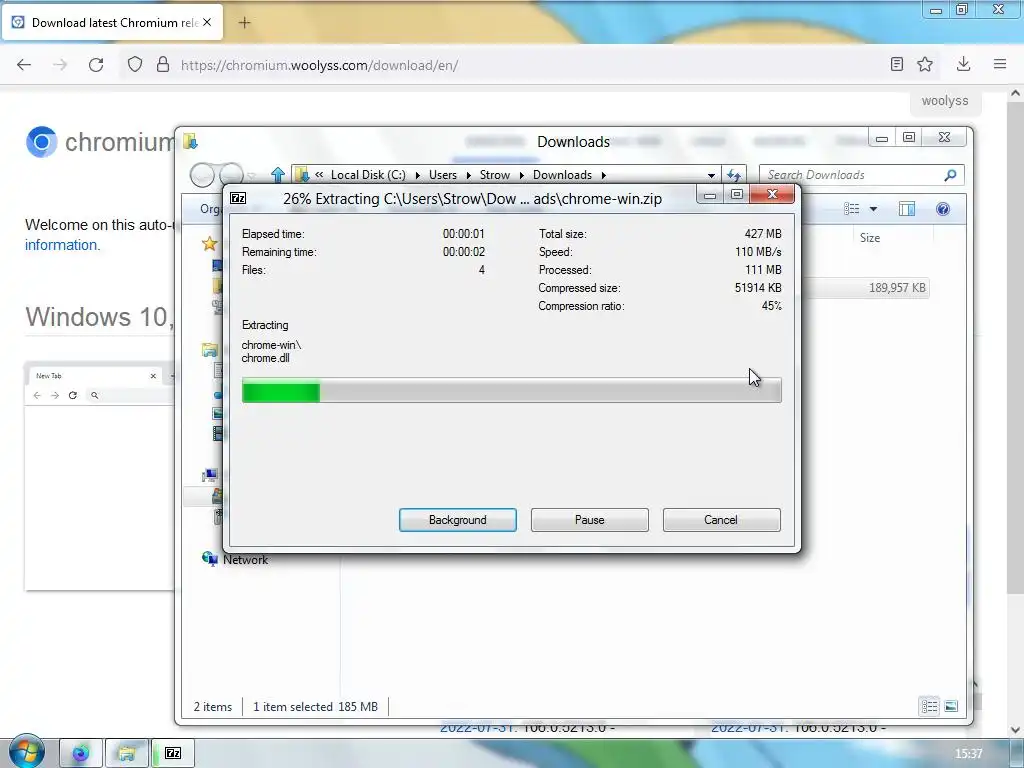Select Local Disk (C:) in the path
Screen dimensions: 1024x768
(x=368, y=175)
